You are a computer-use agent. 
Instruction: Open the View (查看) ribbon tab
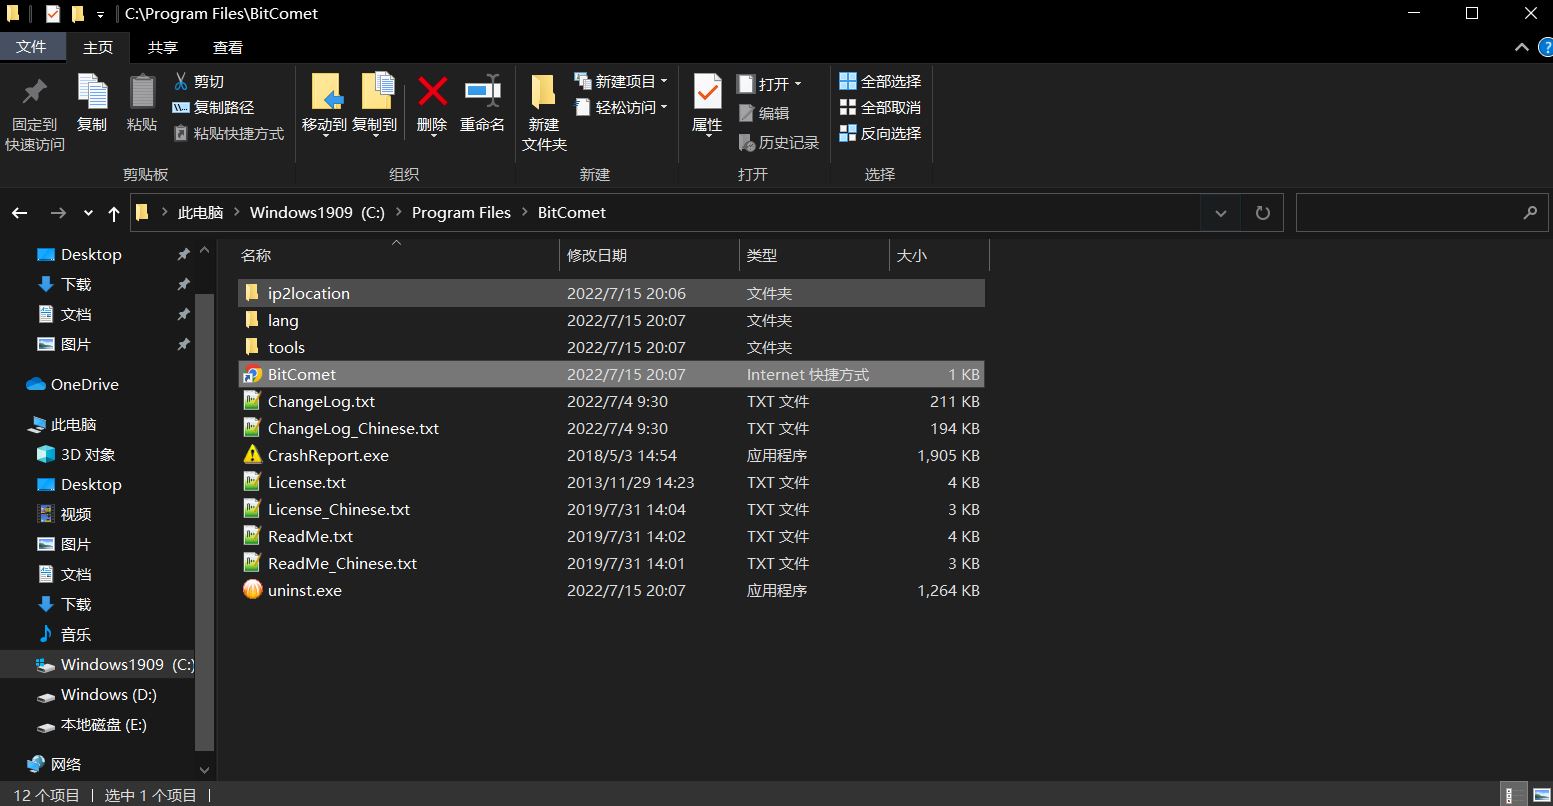[228, 47]
